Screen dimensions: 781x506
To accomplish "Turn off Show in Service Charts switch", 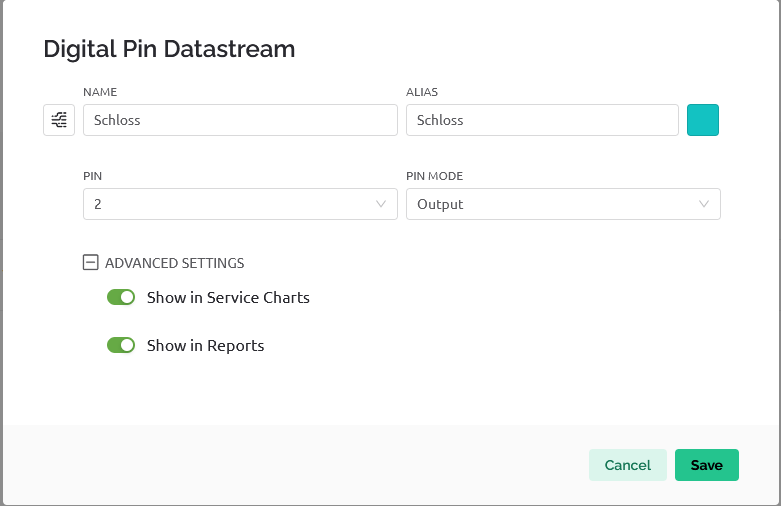I will click(121, 297).
